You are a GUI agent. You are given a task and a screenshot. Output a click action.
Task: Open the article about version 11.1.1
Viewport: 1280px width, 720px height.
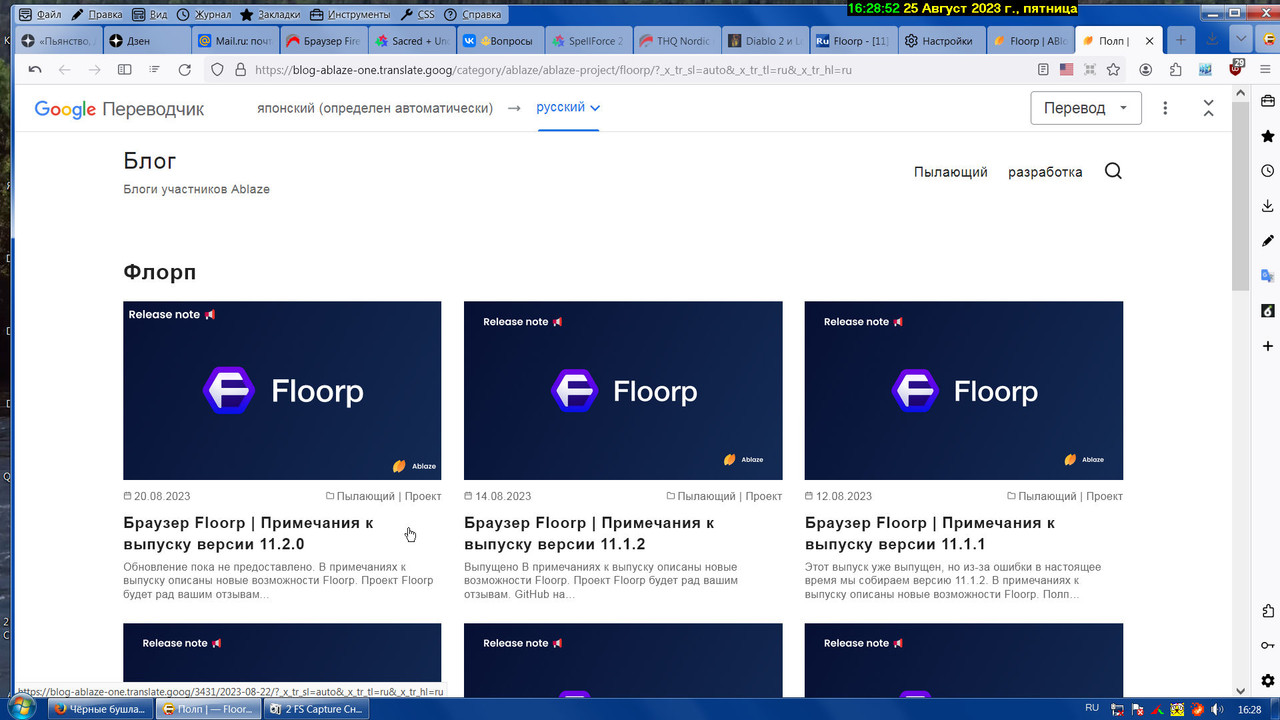pyautogui.click(x=930, y=533)
